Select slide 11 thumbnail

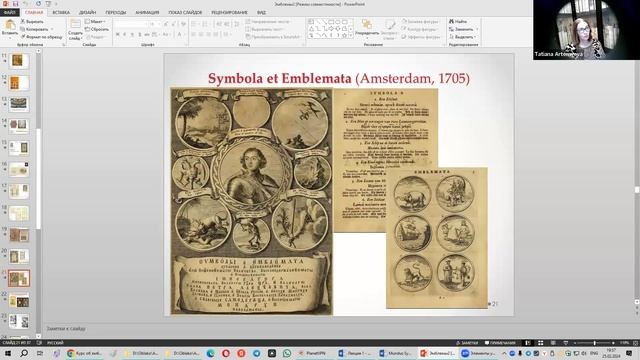tap(19, 61)
